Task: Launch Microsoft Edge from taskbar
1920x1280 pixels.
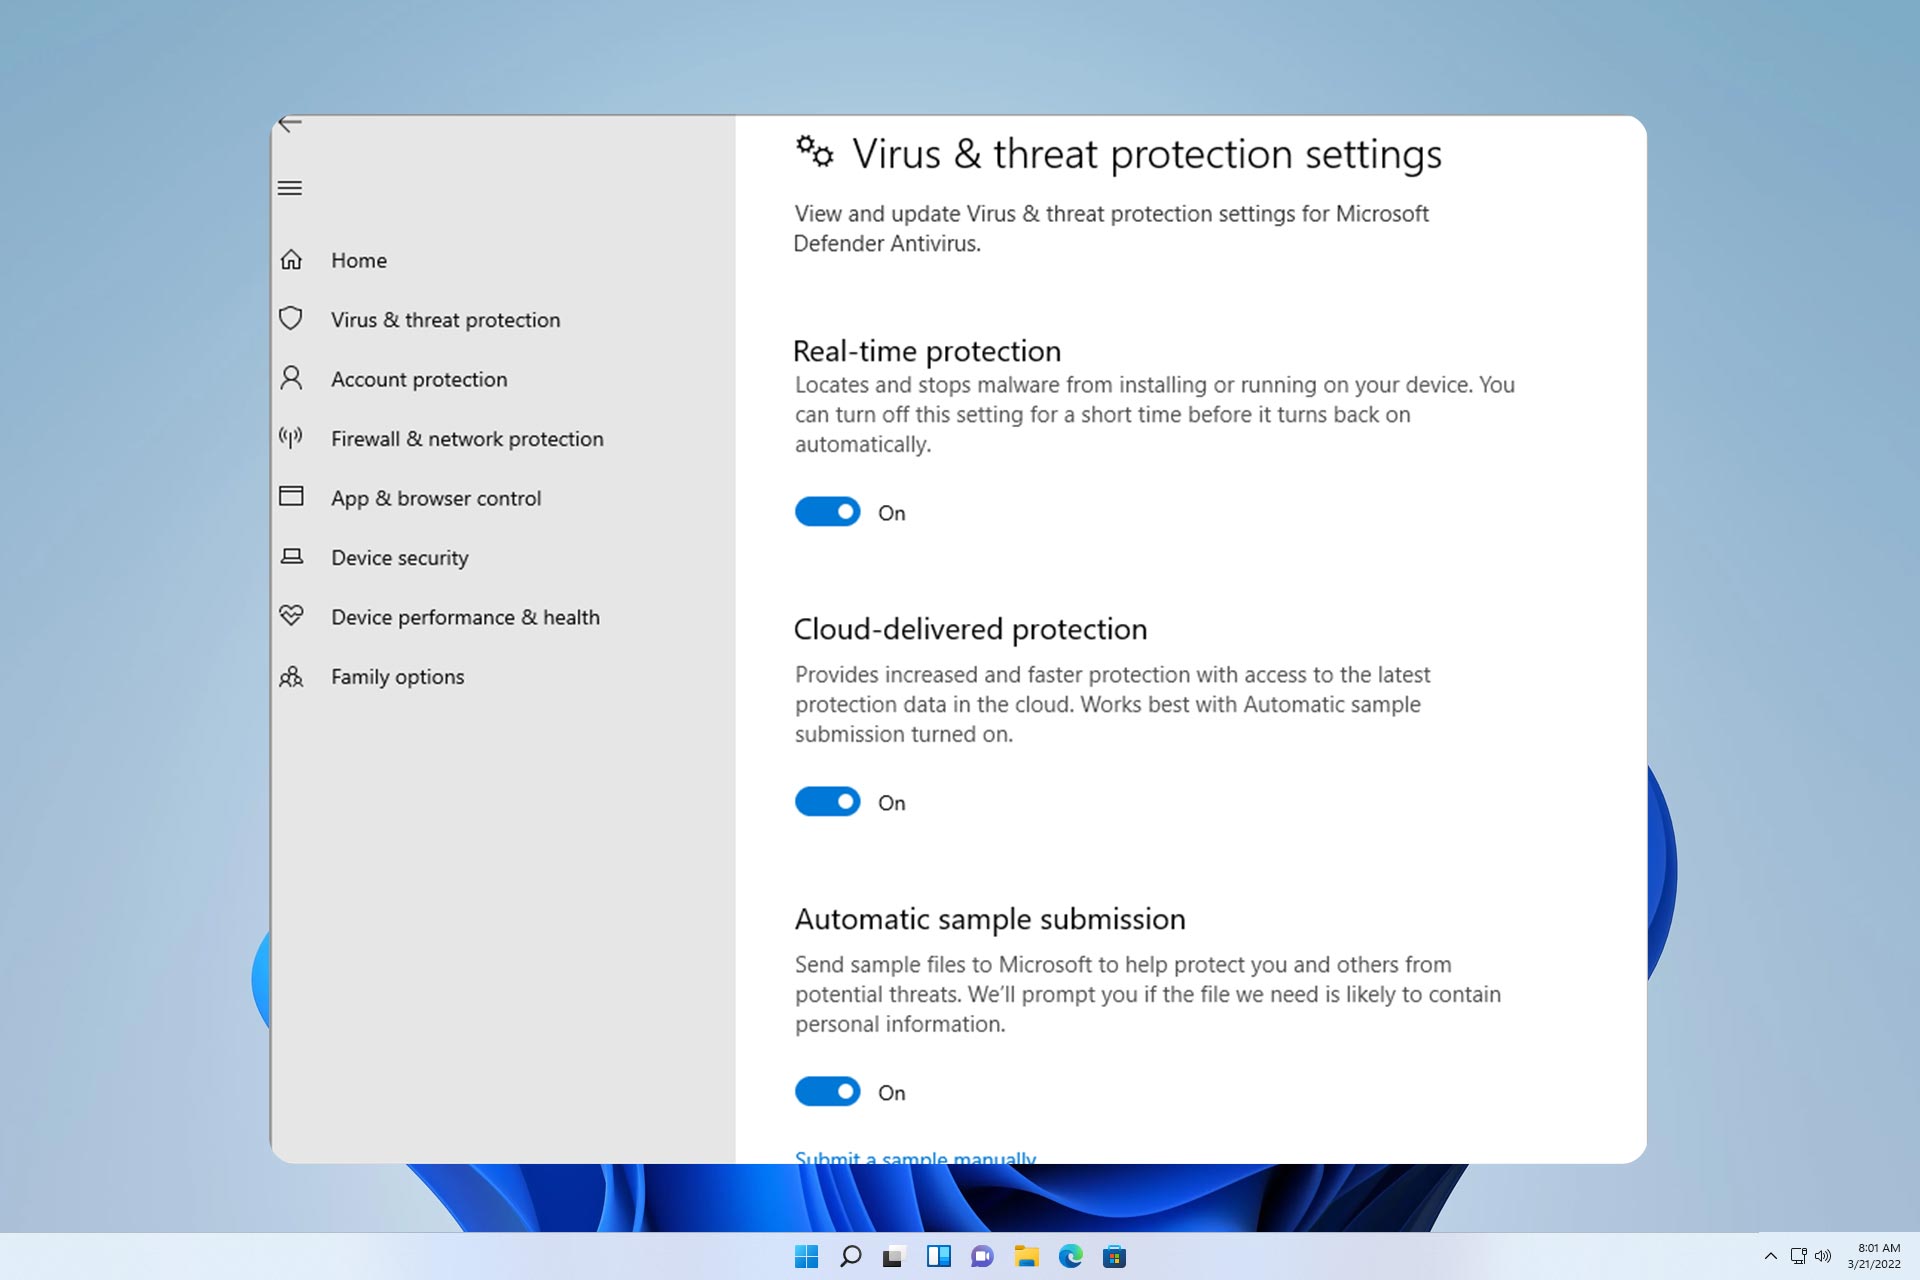Action: (x=1070, y=1257)
